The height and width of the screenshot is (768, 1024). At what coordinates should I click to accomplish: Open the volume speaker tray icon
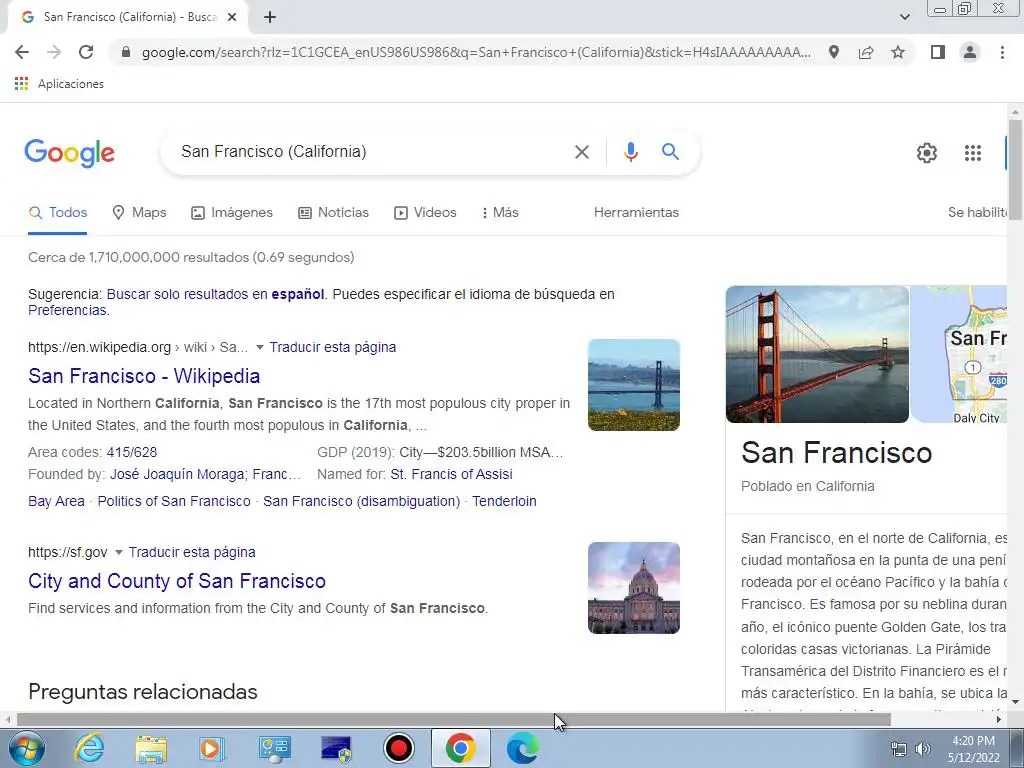(922, 749)
